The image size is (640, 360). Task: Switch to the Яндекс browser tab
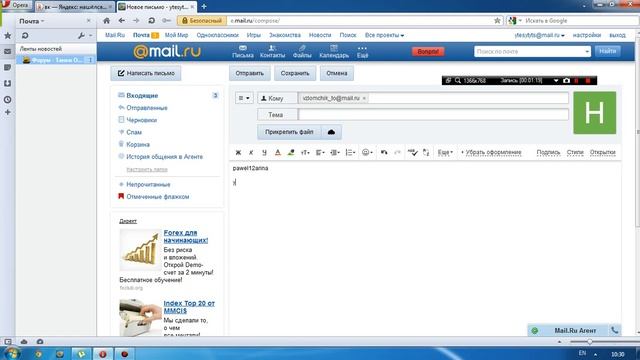pos(75,7)
